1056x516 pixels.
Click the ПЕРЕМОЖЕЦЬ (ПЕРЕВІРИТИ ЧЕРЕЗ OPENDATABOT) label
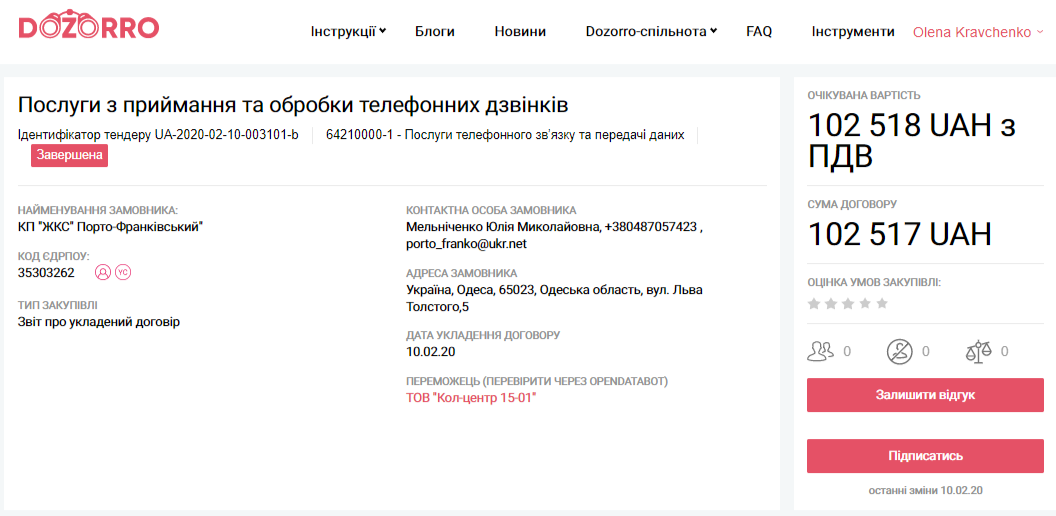click(x=537, y=381)
